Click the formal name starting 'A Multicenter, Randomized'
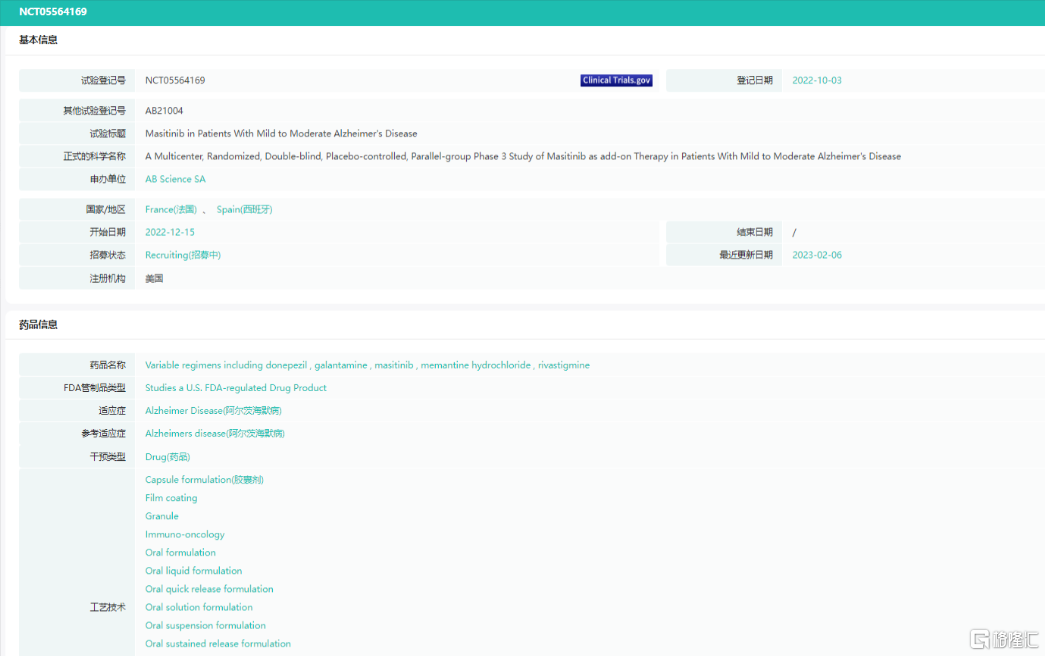Screen dimensions: 1045x656 (523, 157)
